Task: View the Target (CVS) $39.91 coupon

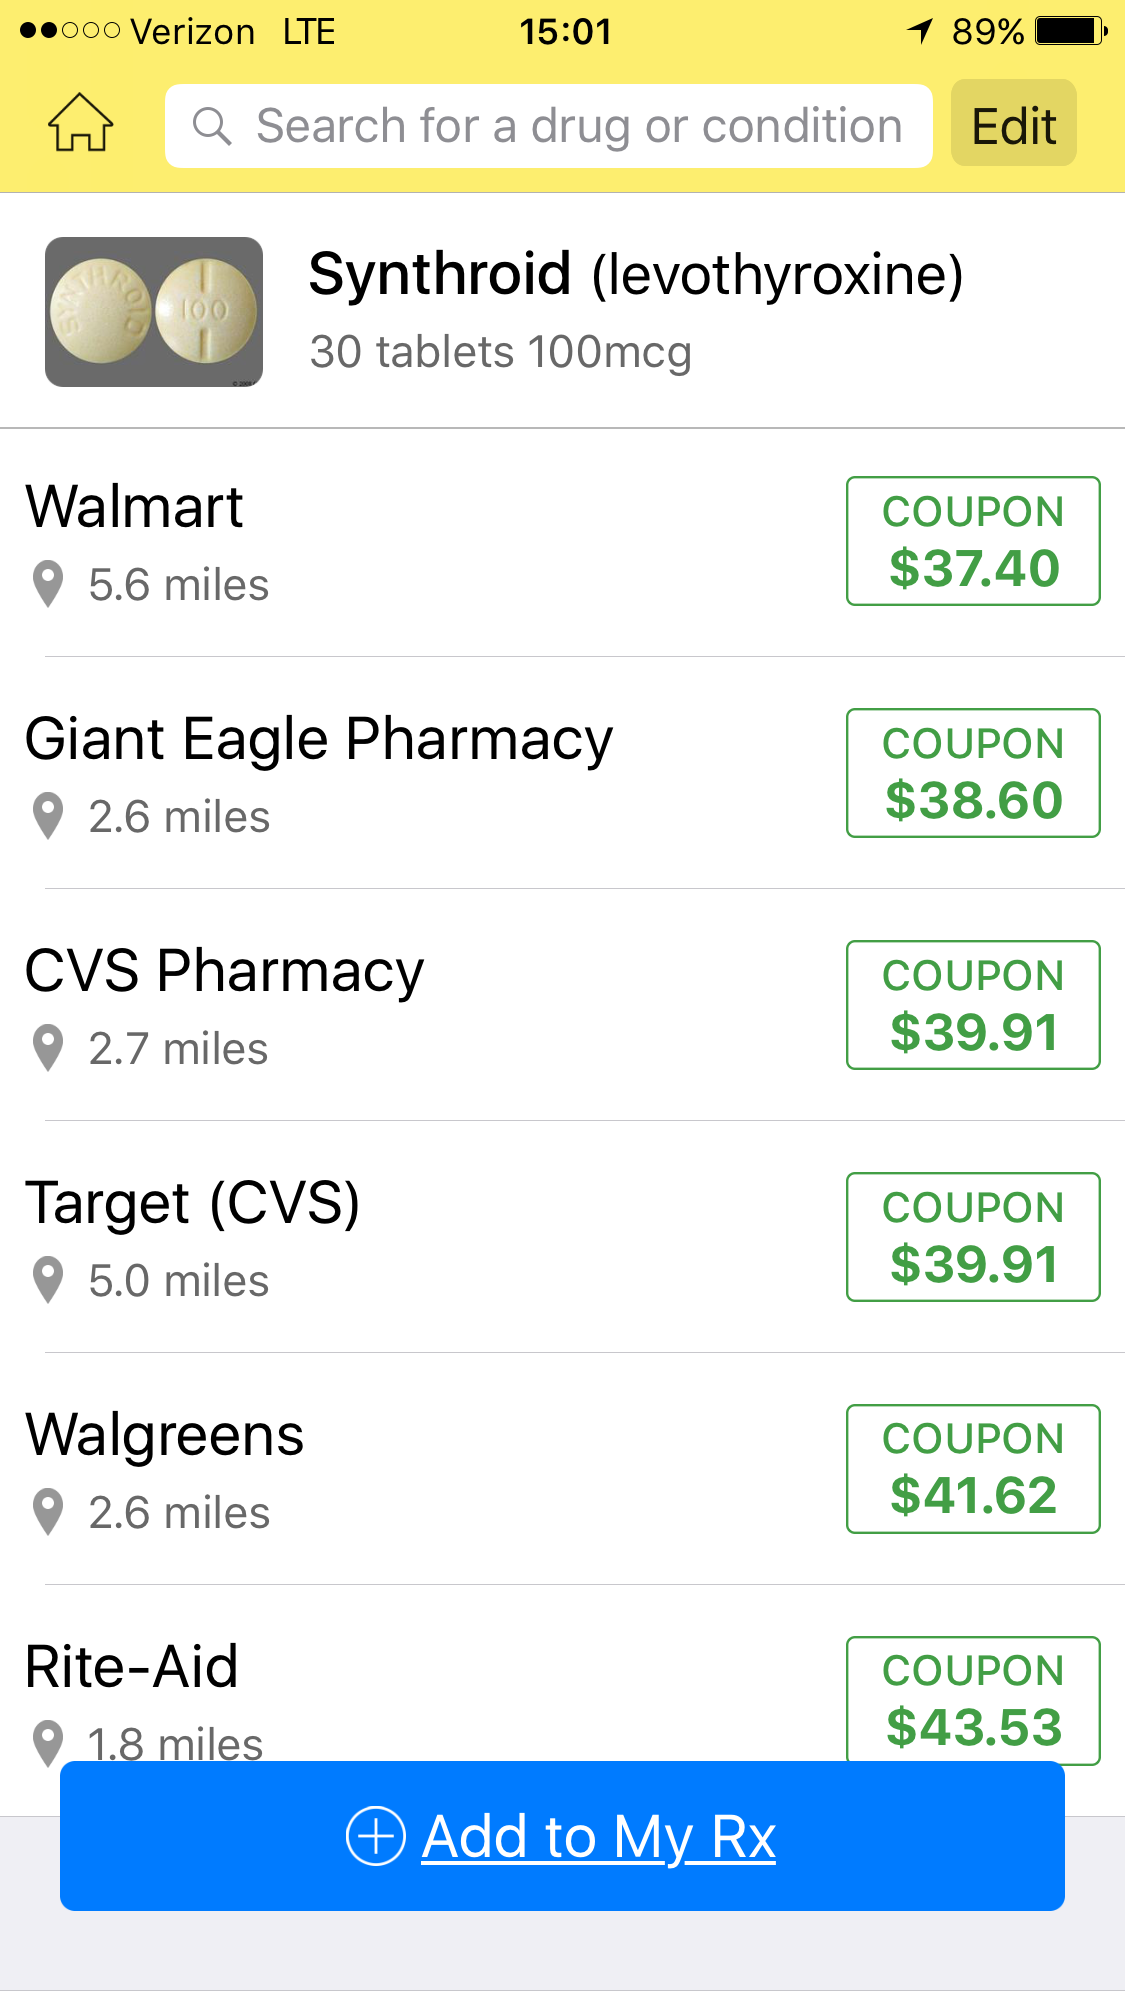Action: pos(973,1237)
